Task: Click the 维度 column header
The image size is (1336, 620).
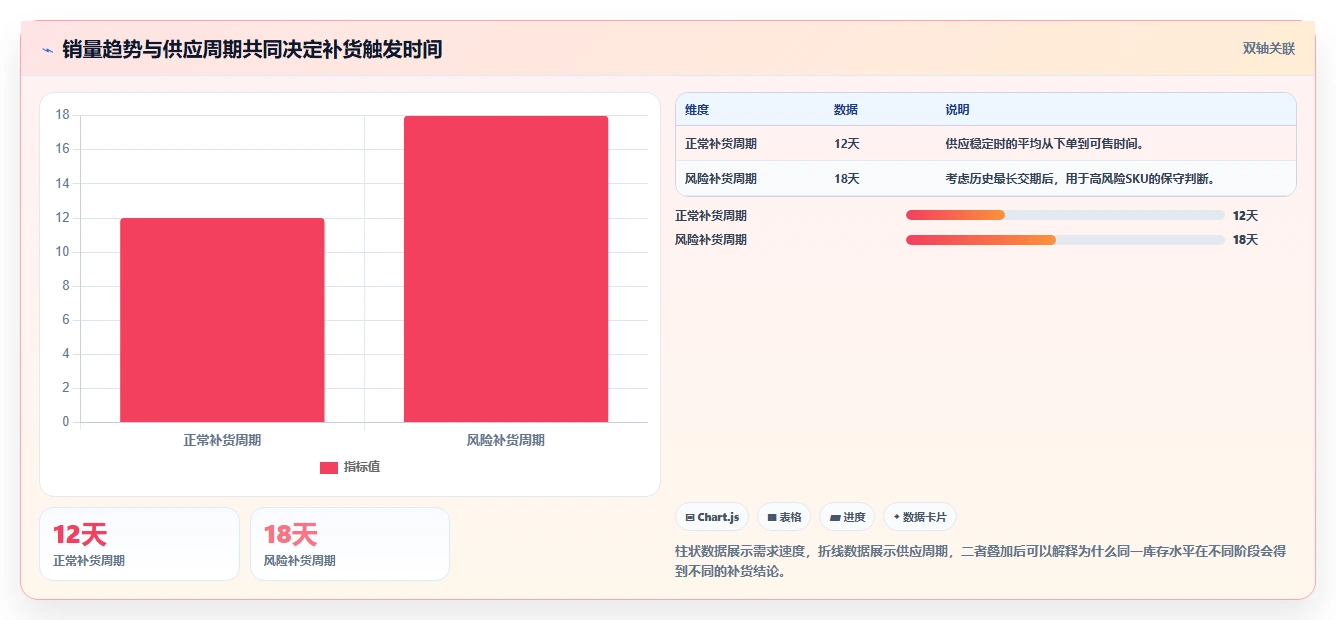Action: (x=697, y=110)
